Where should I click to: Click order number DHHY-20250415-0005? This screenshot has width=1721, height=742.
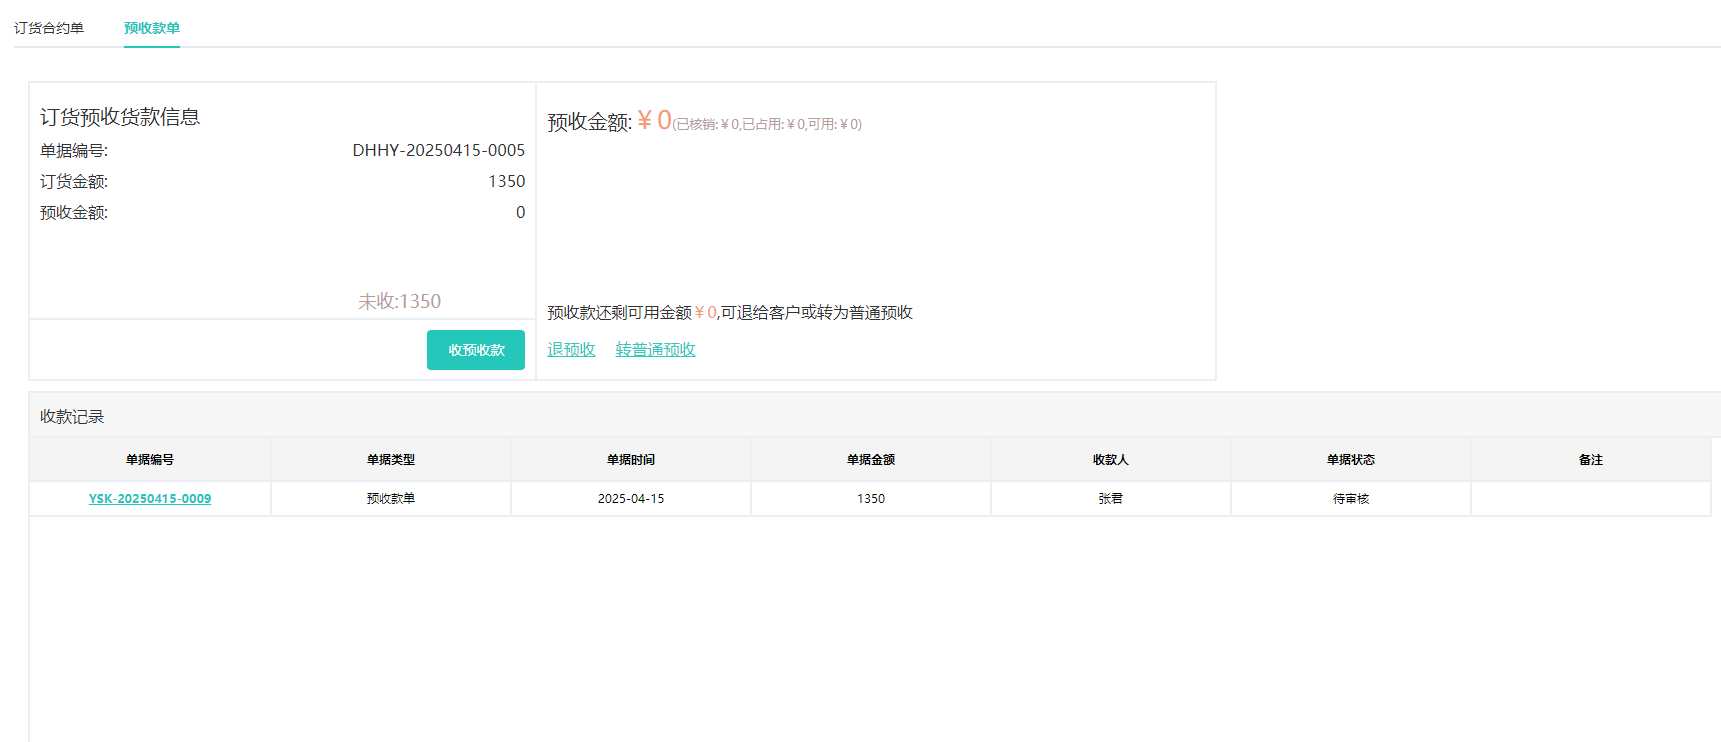point(438,150)
